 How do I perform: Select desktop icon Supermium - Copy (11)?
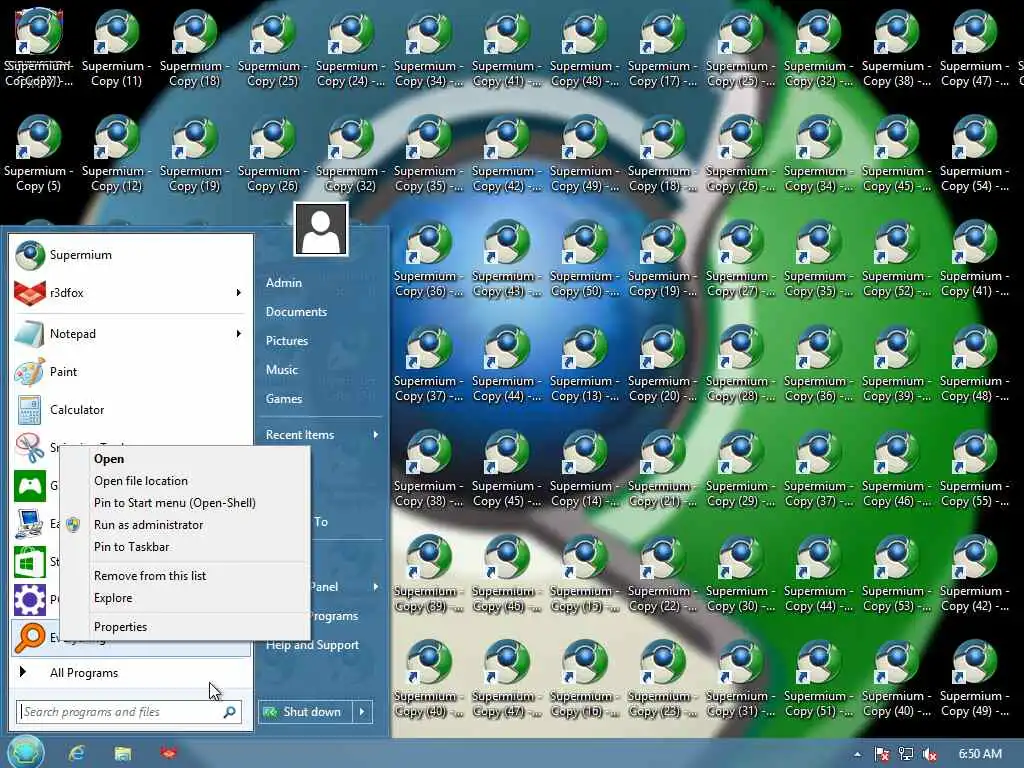point(116,48)
